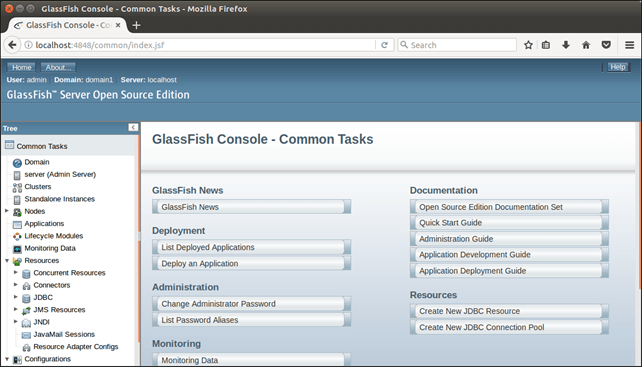Click the Resources folder icon
Viewport: 642px width, 367px height.
(x=17, y=261)
